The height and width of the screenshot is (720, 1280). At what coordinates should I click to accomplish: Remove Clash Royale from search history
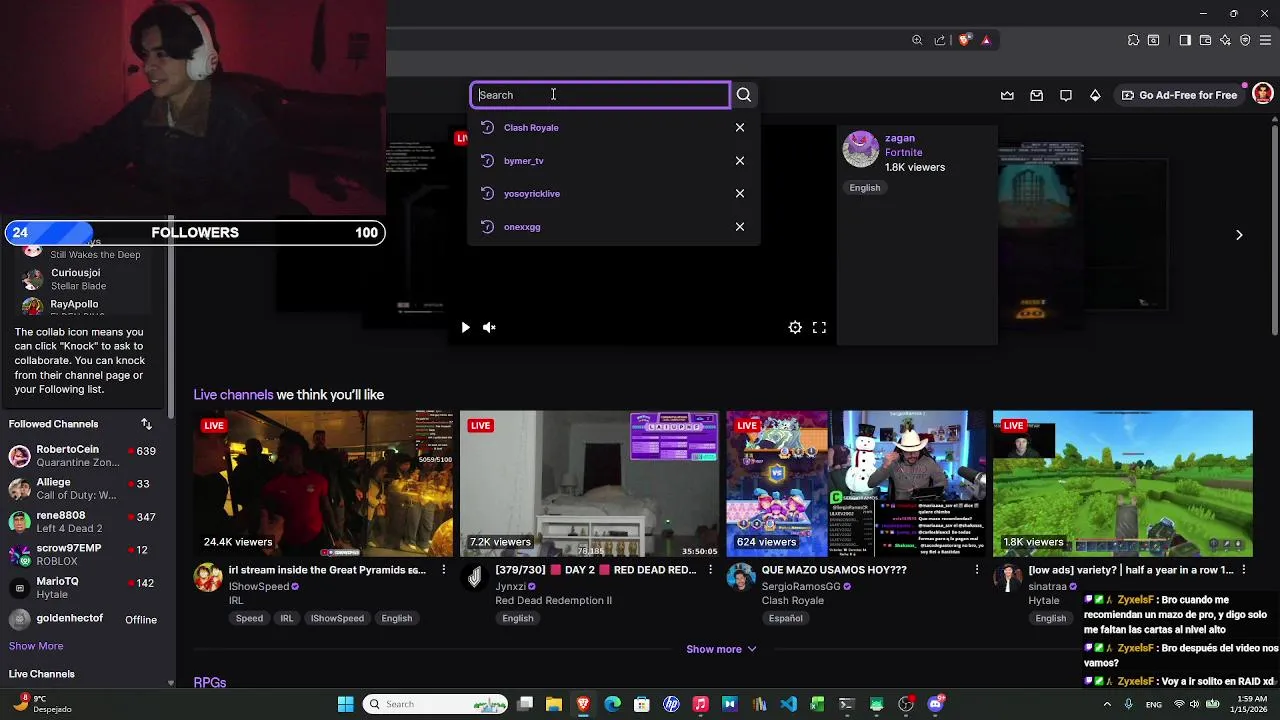pyautogui.click(x=740, y=128)
